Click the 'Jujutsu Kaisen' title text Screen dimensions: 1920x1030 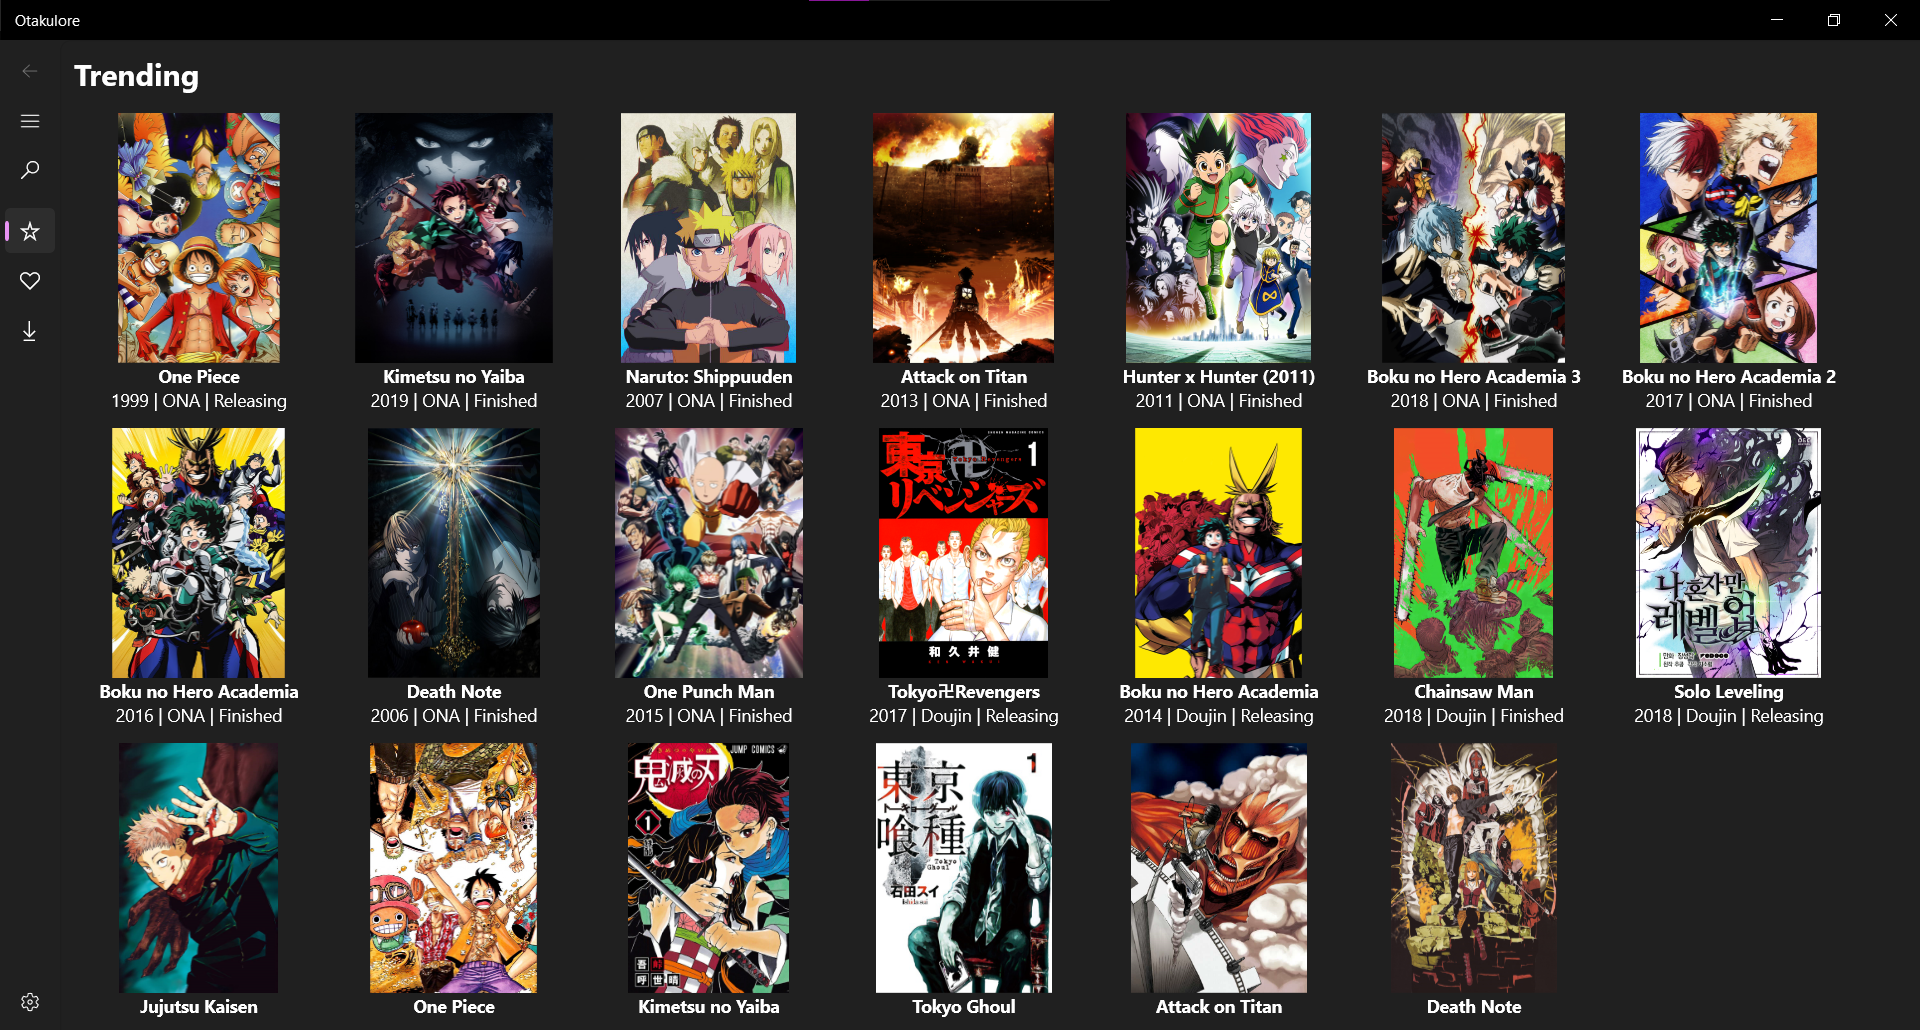pyautogui.click(x=199, y=1007)
